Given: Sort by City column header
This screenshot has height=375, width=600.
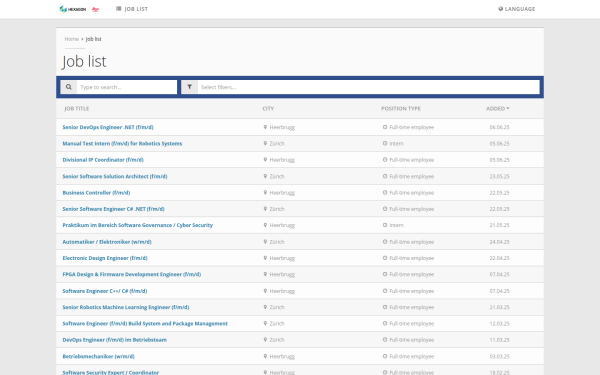Looking at the screenshot, I should click(268, 109).
